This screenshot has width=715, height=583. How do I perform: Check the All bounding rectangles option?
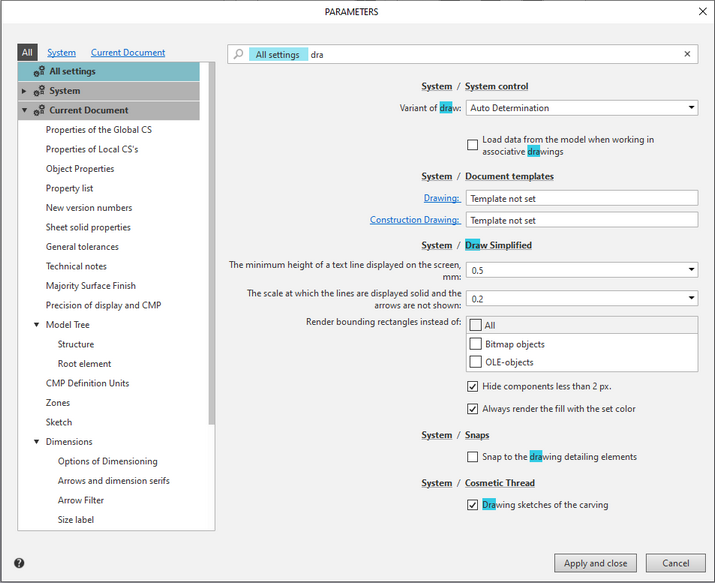pos(476,325)
